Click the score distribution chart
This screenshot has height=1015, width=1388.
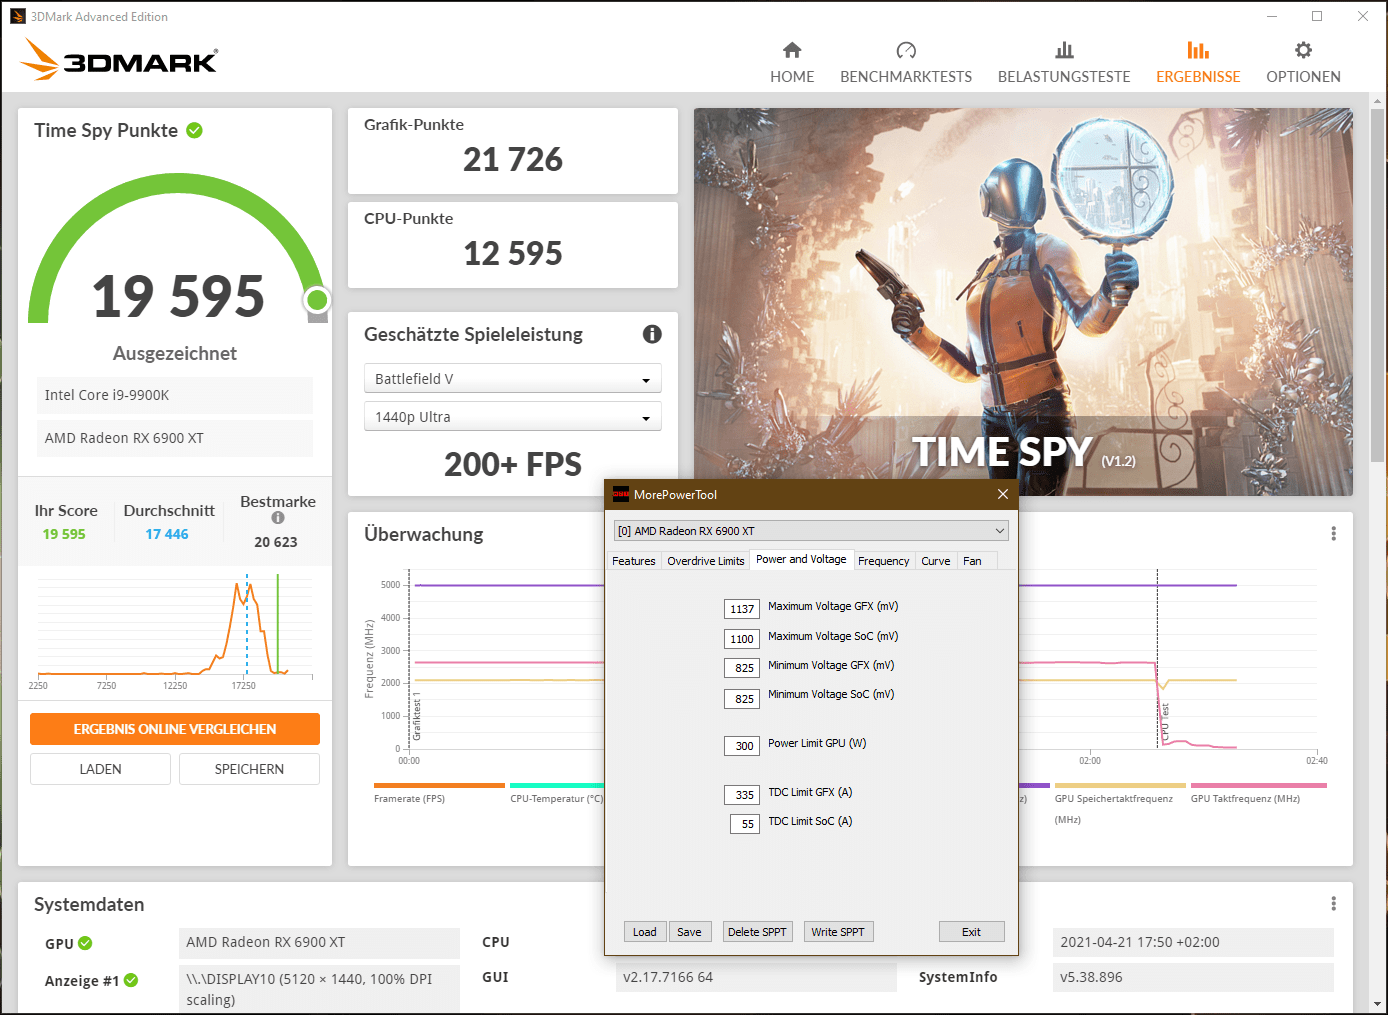tap(175, 630)
